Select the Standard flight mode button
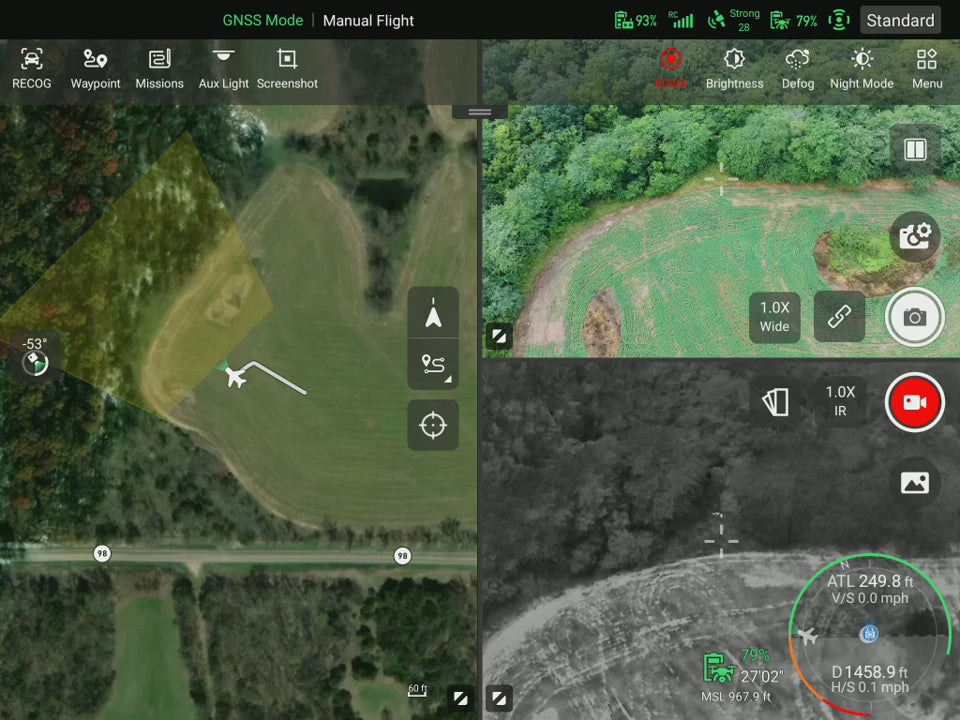Viewport: 960px width, 720px height. click(x=899, y=20)
